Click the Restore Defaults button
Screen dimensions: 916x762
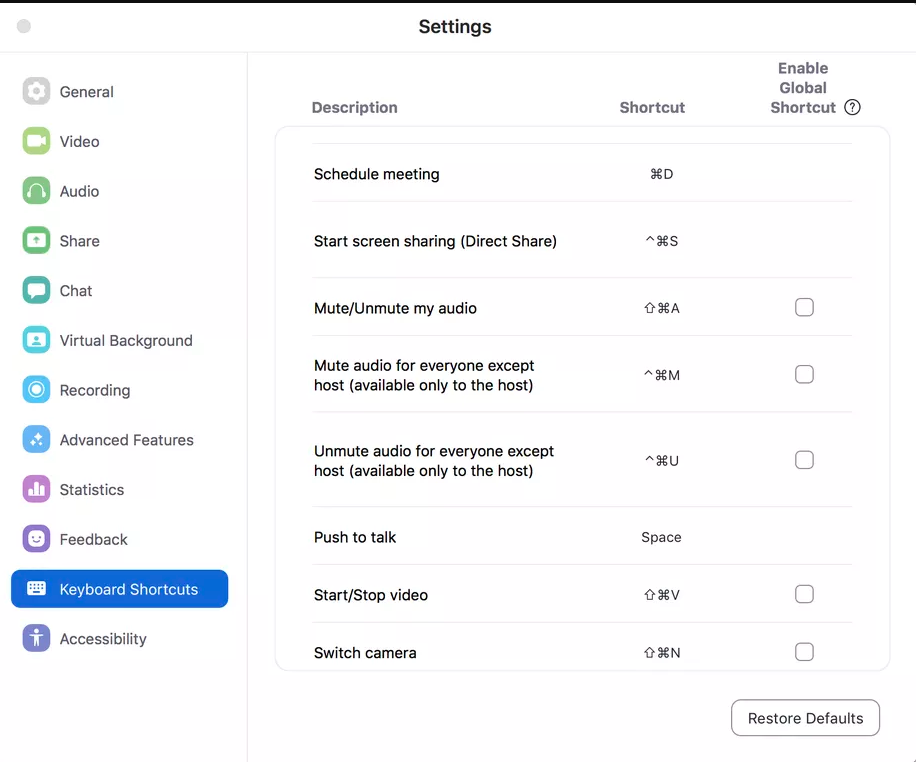pos(805,717)
